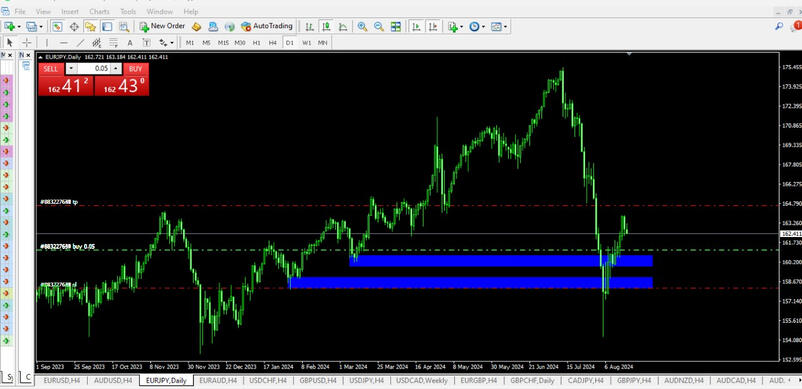This screenshot has width=802, height=389.
Task: Click the Zoom In magnifier icon
Action: coord(362,27)
